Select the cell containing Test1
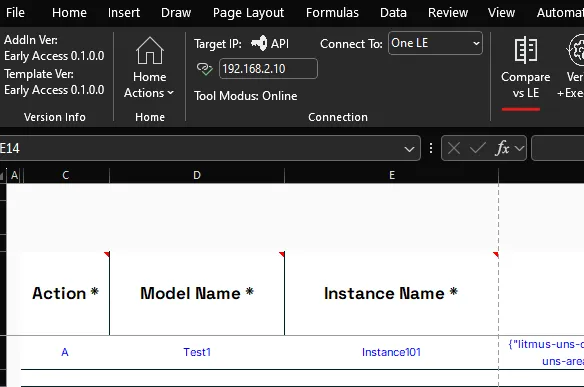584x387 pixels. click(x=197, y=352)
